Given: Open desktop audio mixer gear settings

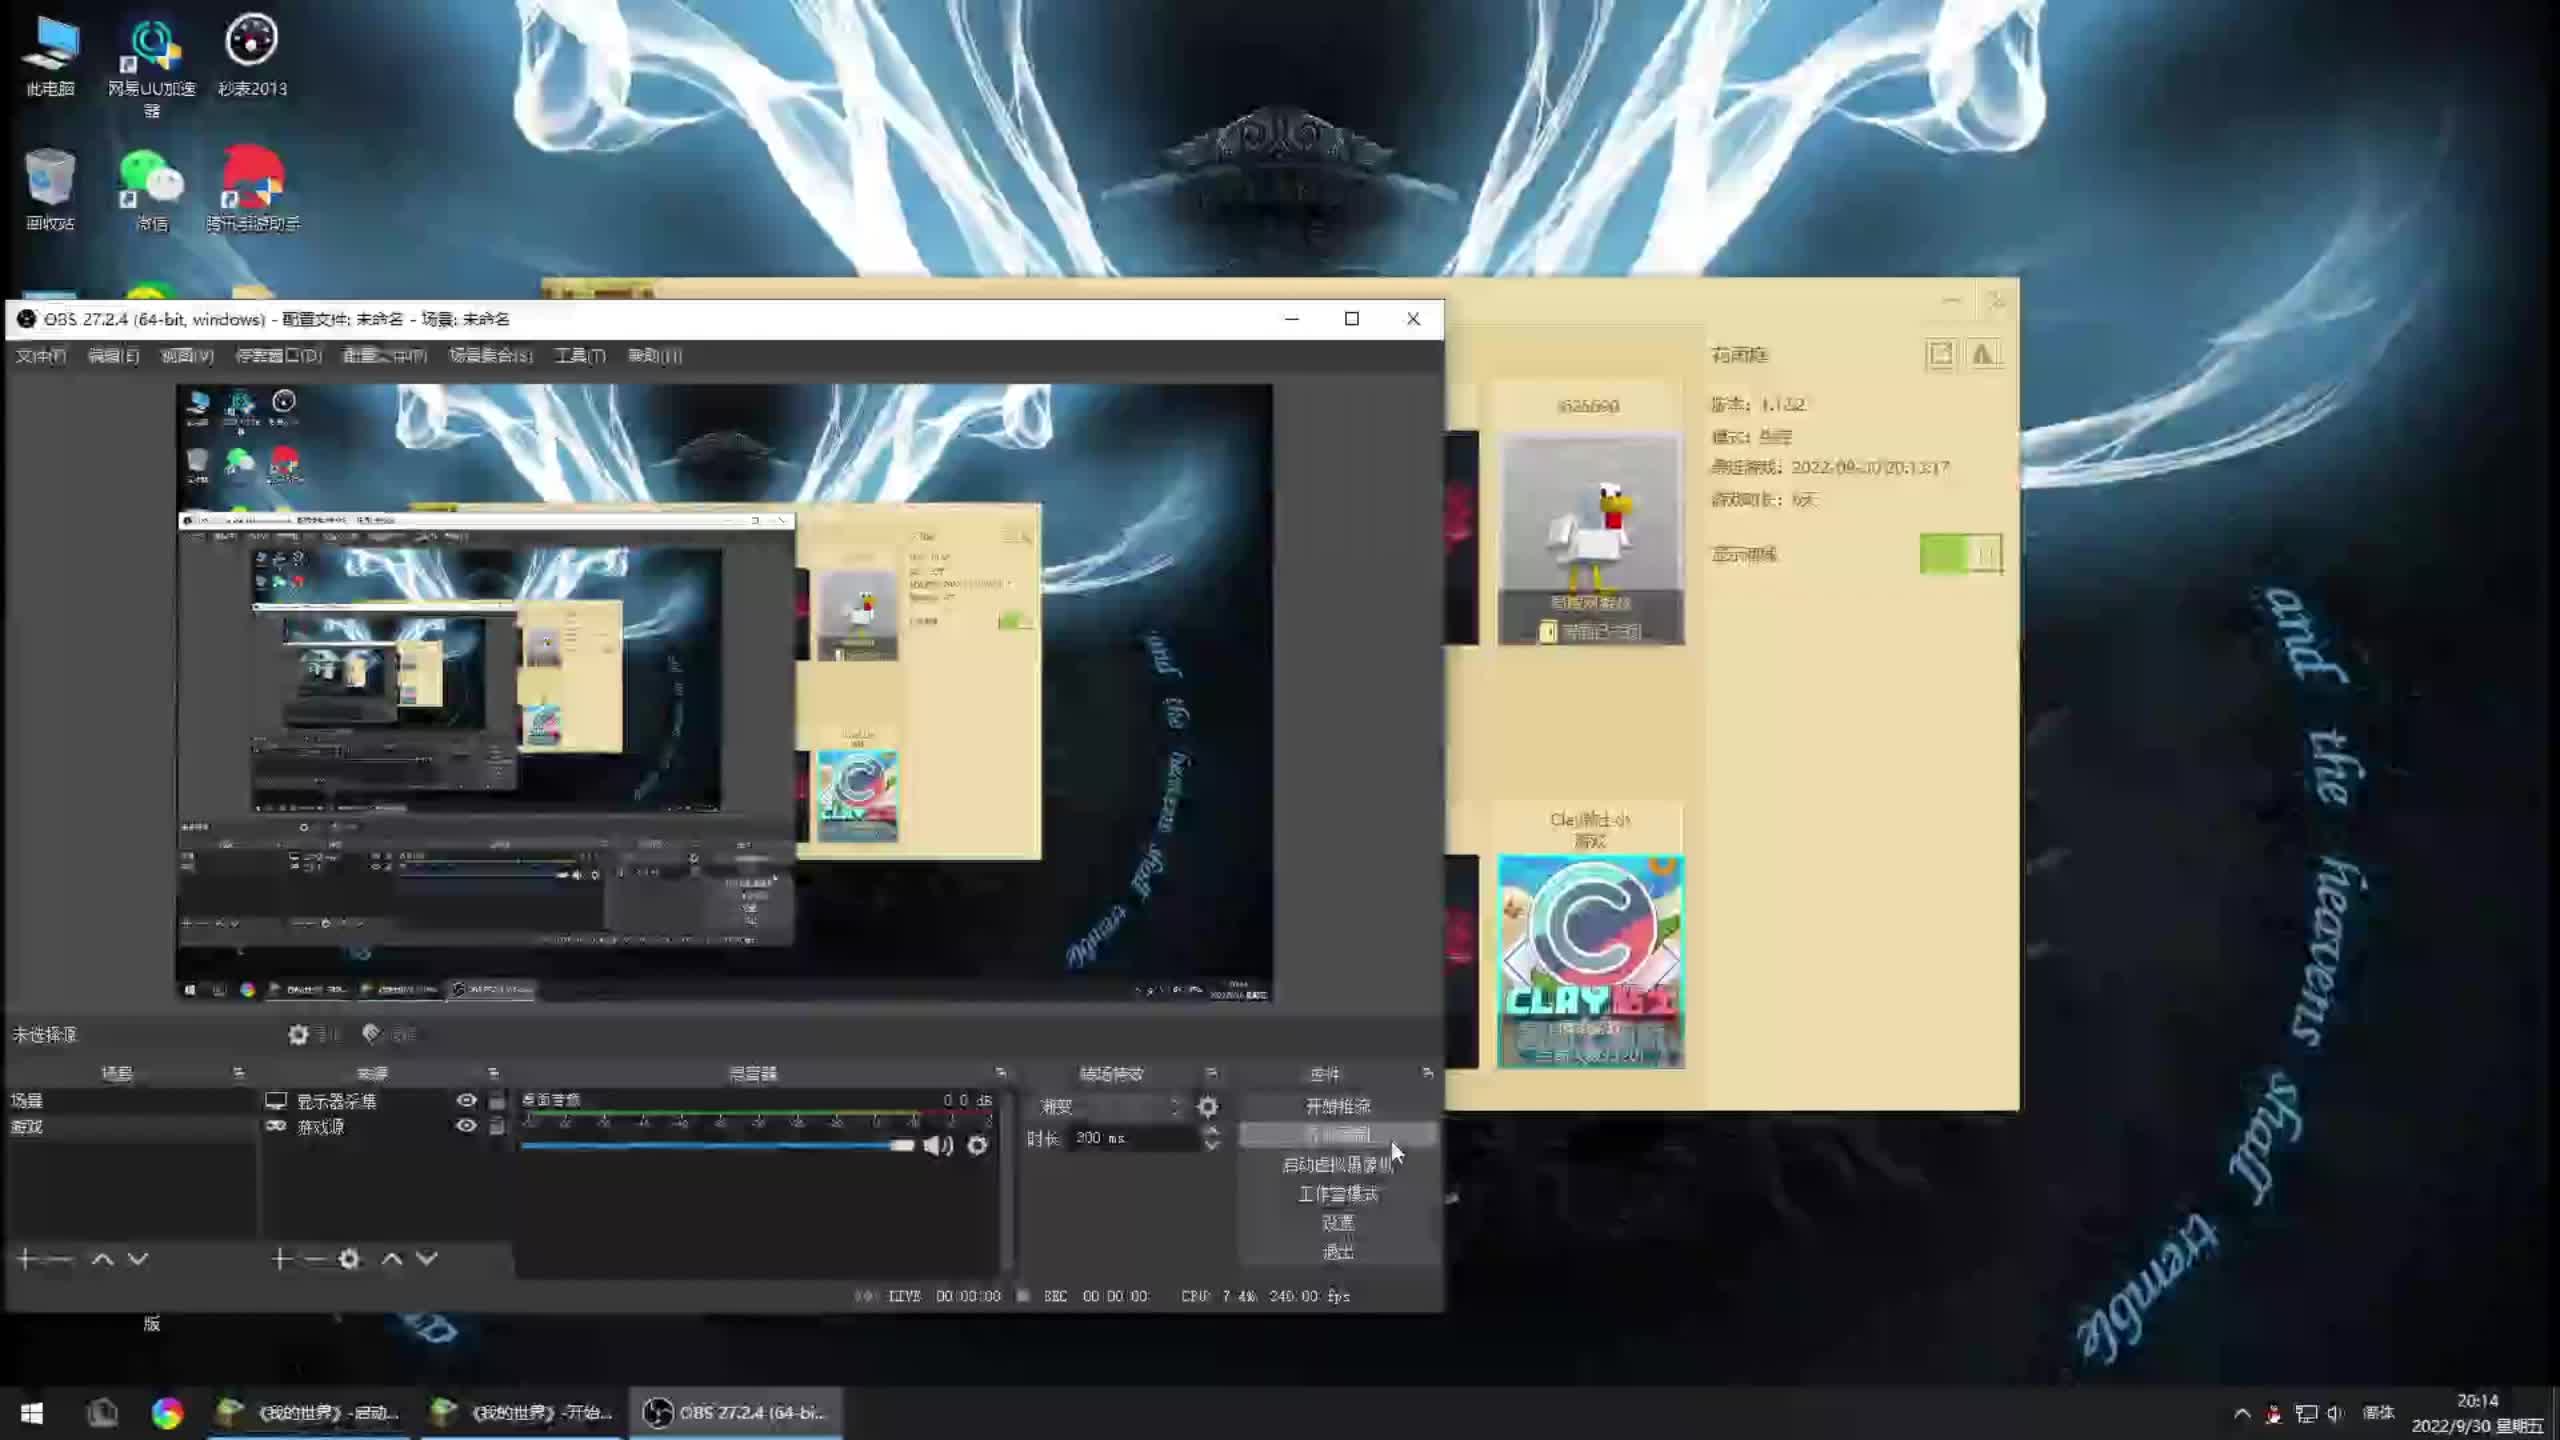Looking at the screenshot, I should pyautogui.click(x=978, y=1146).
